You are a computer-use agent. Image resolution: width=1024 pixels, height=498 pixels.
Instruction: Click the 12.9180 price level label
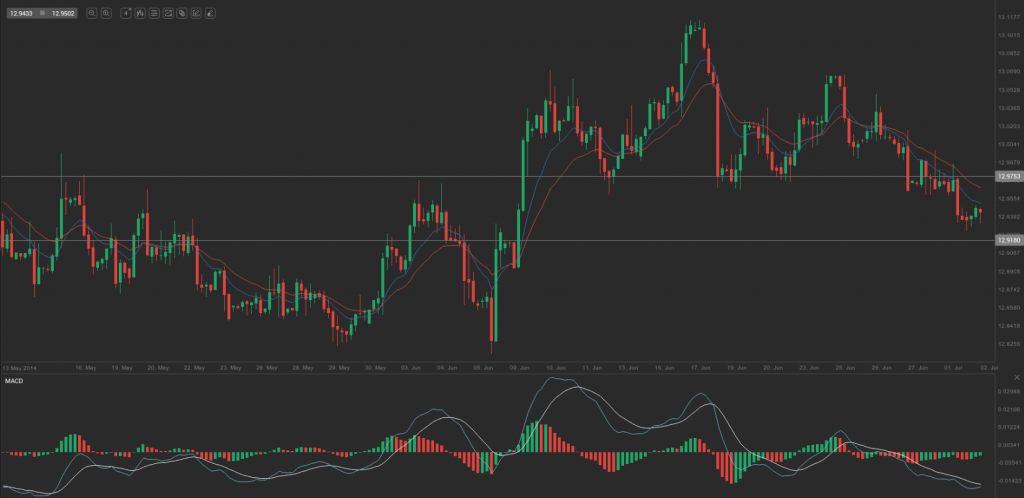click(x=1008, y=240)
